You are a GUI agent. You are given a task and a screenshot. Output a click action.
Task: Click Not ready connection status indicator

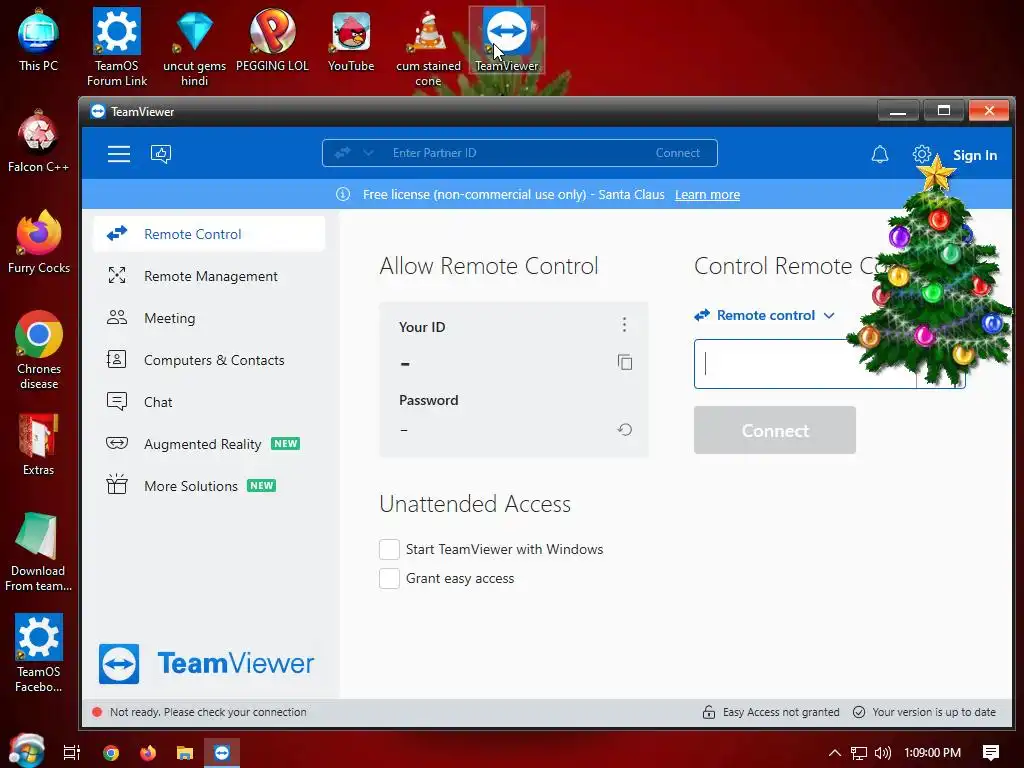[200, 712]
